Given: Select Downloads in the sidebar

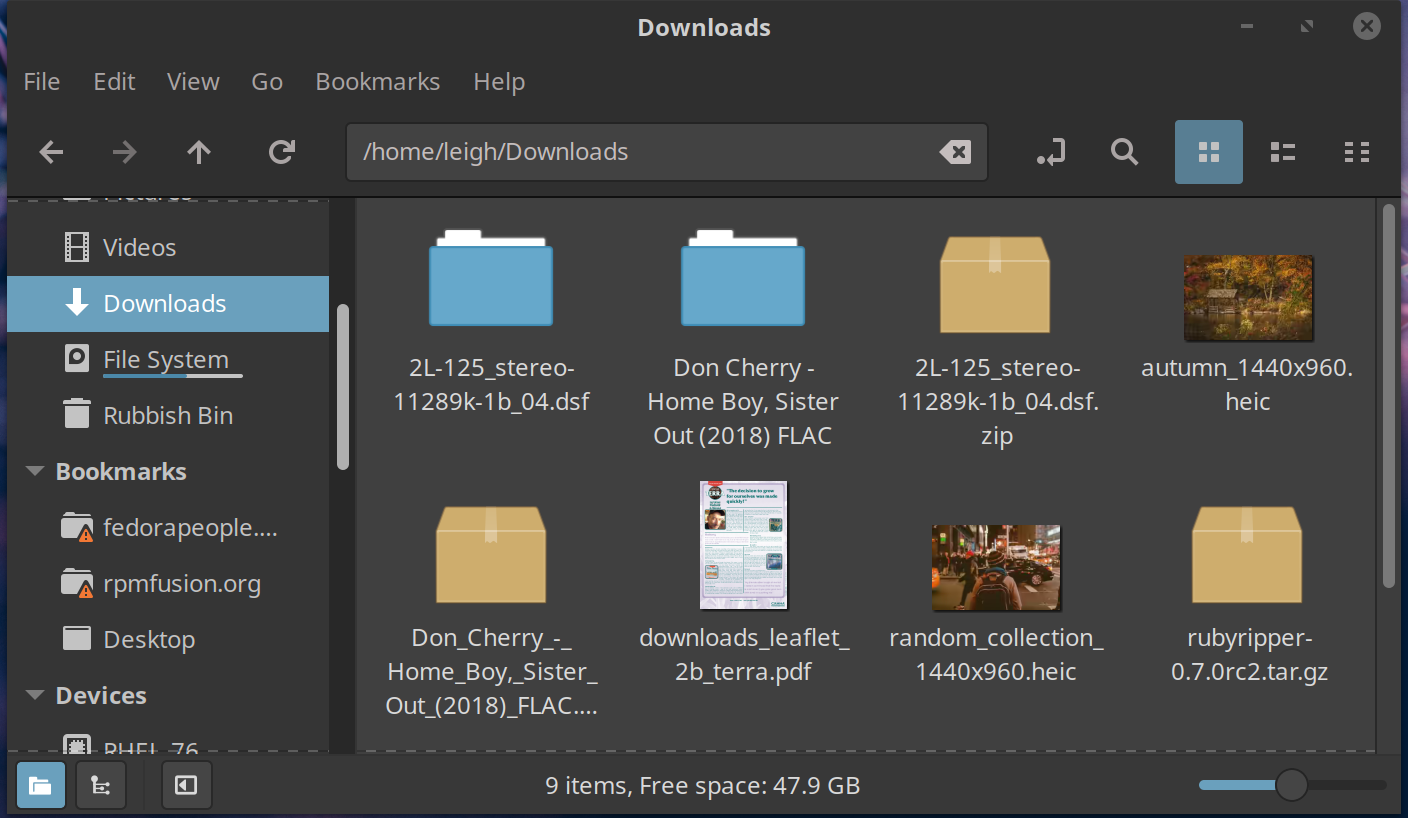Looking at the screenshot, I should [168, 304].
